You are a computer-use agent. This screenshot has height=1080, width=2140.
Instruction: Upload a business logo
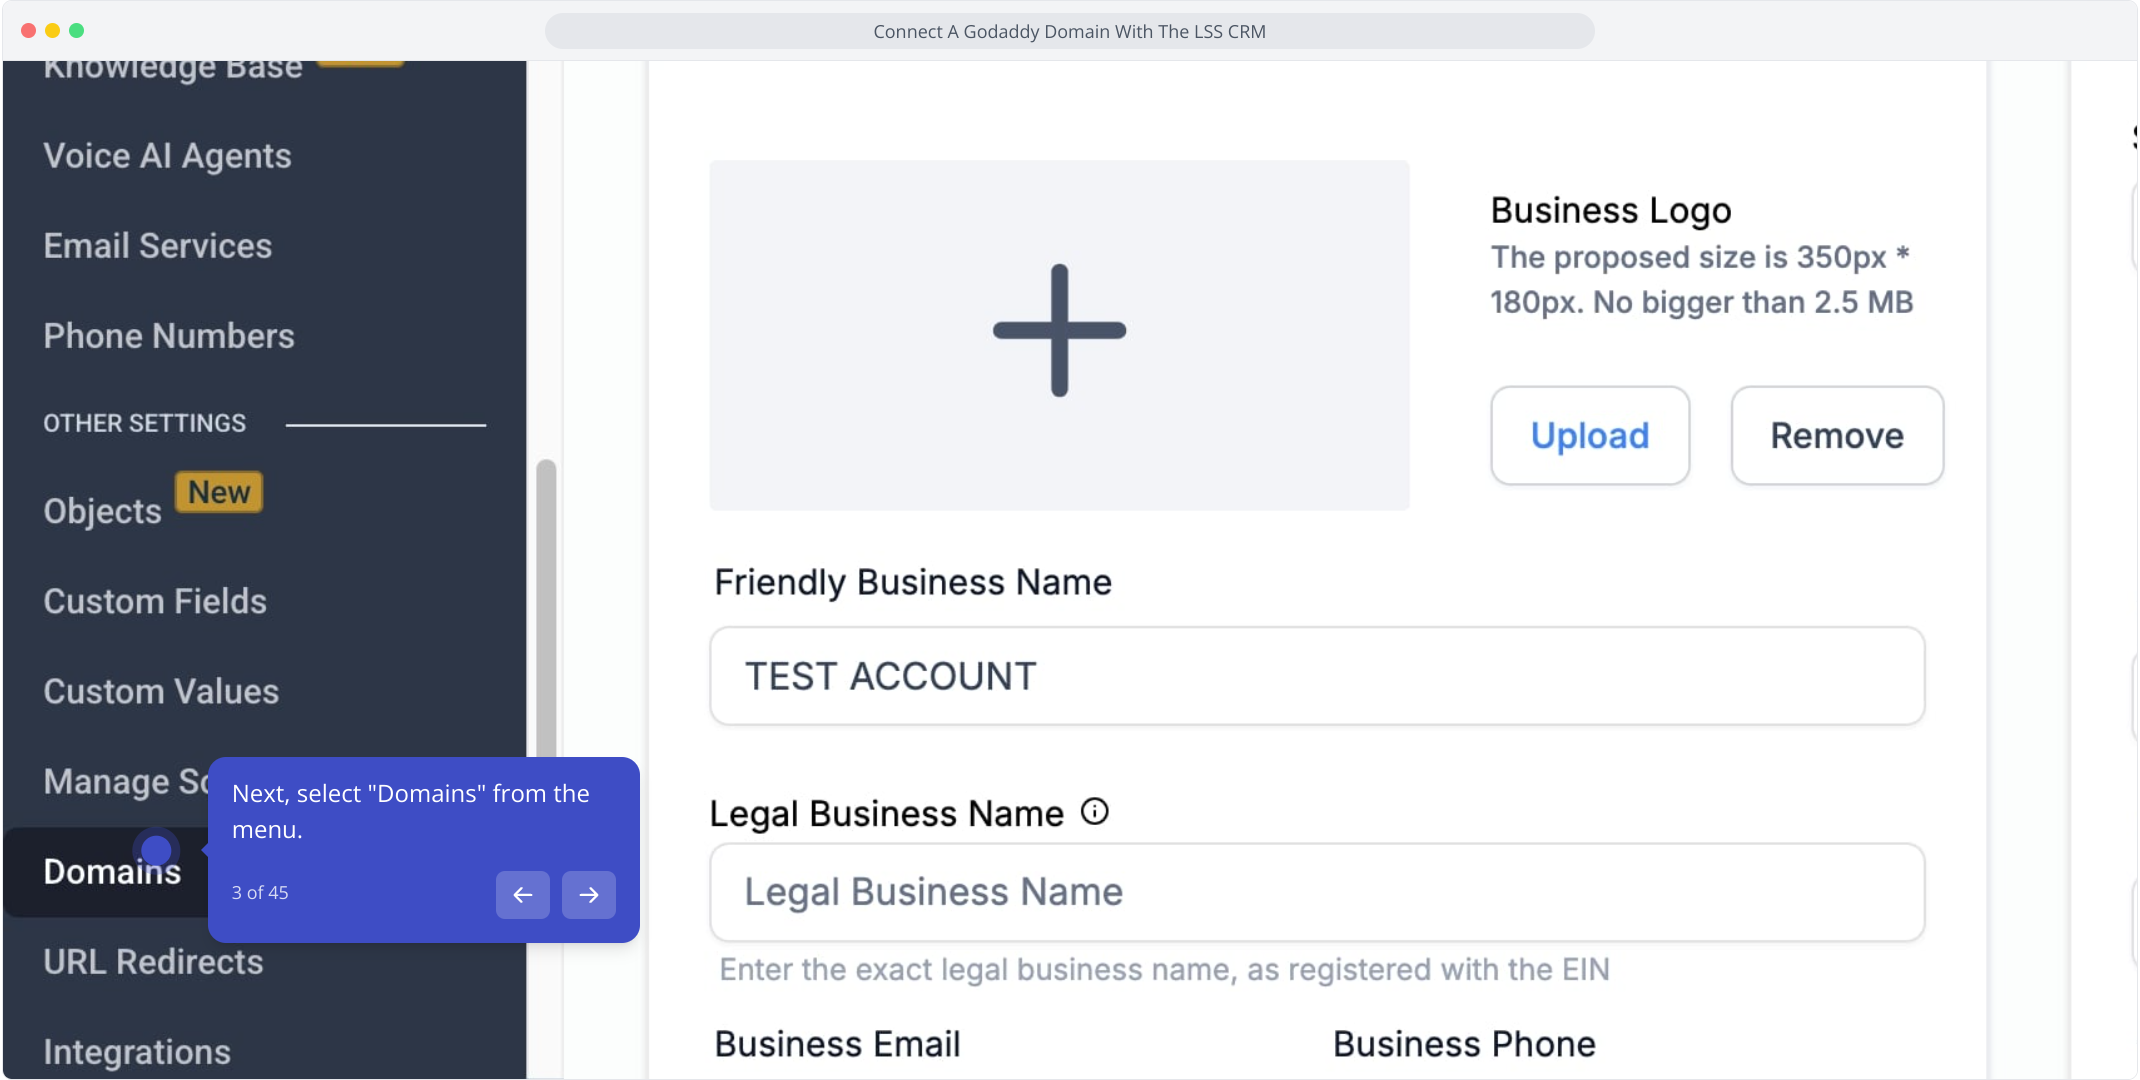(1590, 436)
